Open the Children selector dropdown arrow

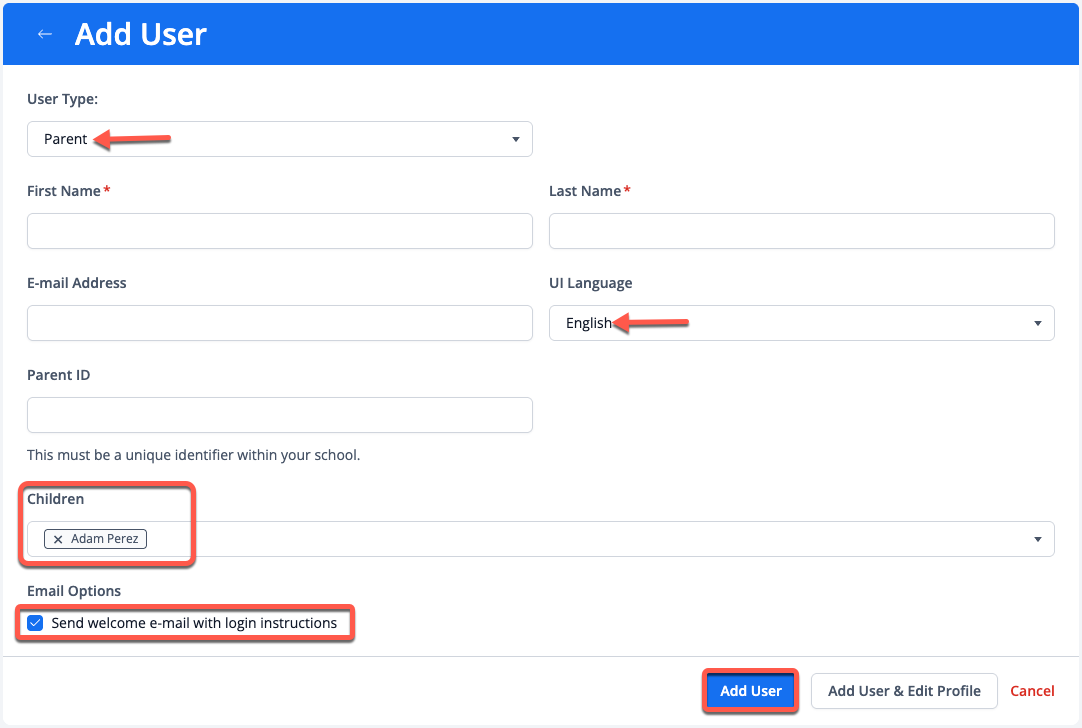[x=1037, y=539]
